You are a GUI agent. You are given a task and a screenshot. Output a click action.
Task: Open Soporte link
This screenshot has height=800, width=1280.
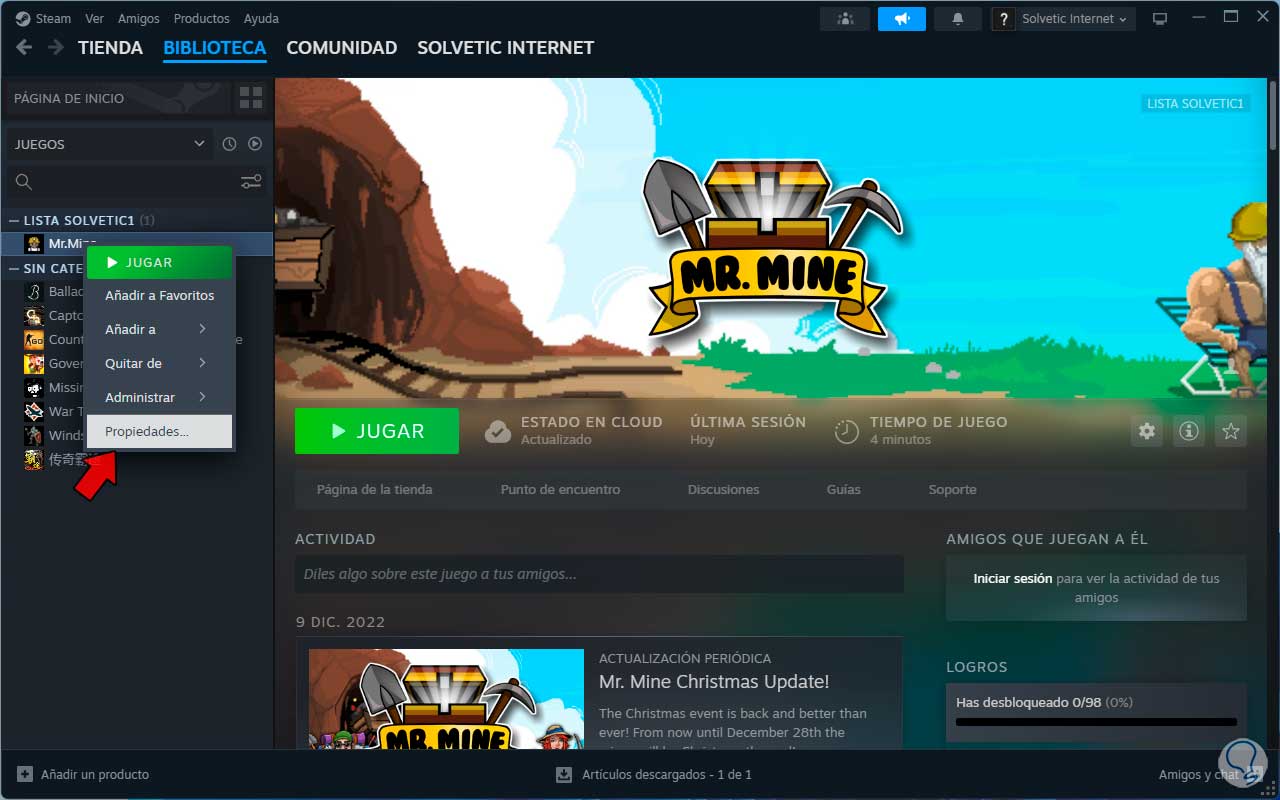952,490
